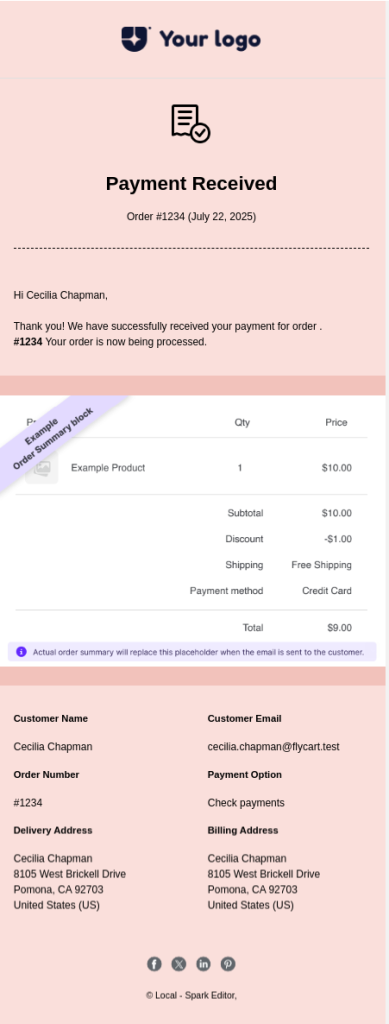Select the Total $9.00 amount
This screenshot has height=1024, width=389.
339,628
